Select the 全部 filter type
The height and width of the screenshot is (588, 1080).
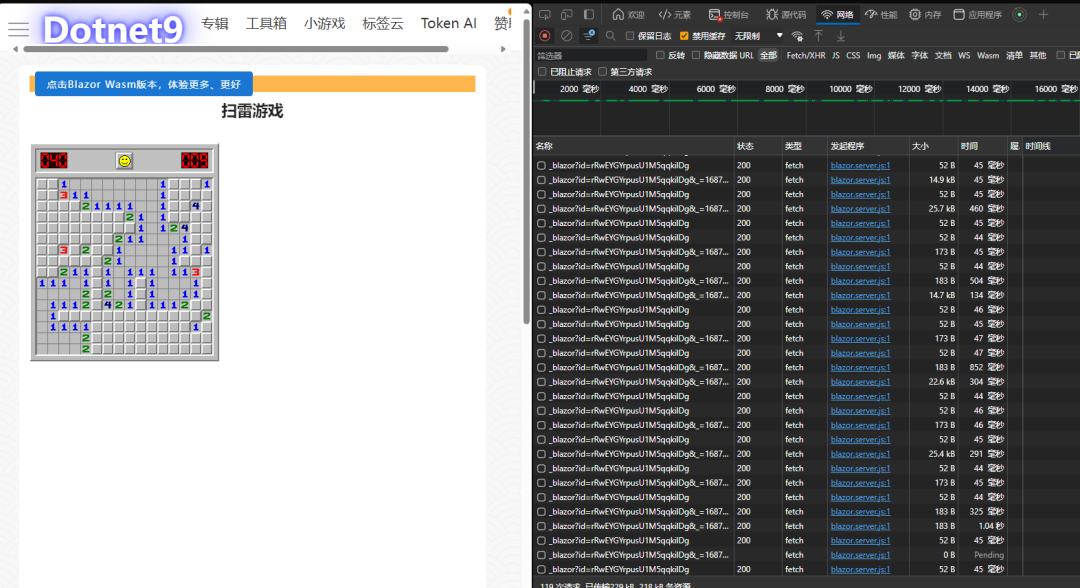[x=768, y=56]
